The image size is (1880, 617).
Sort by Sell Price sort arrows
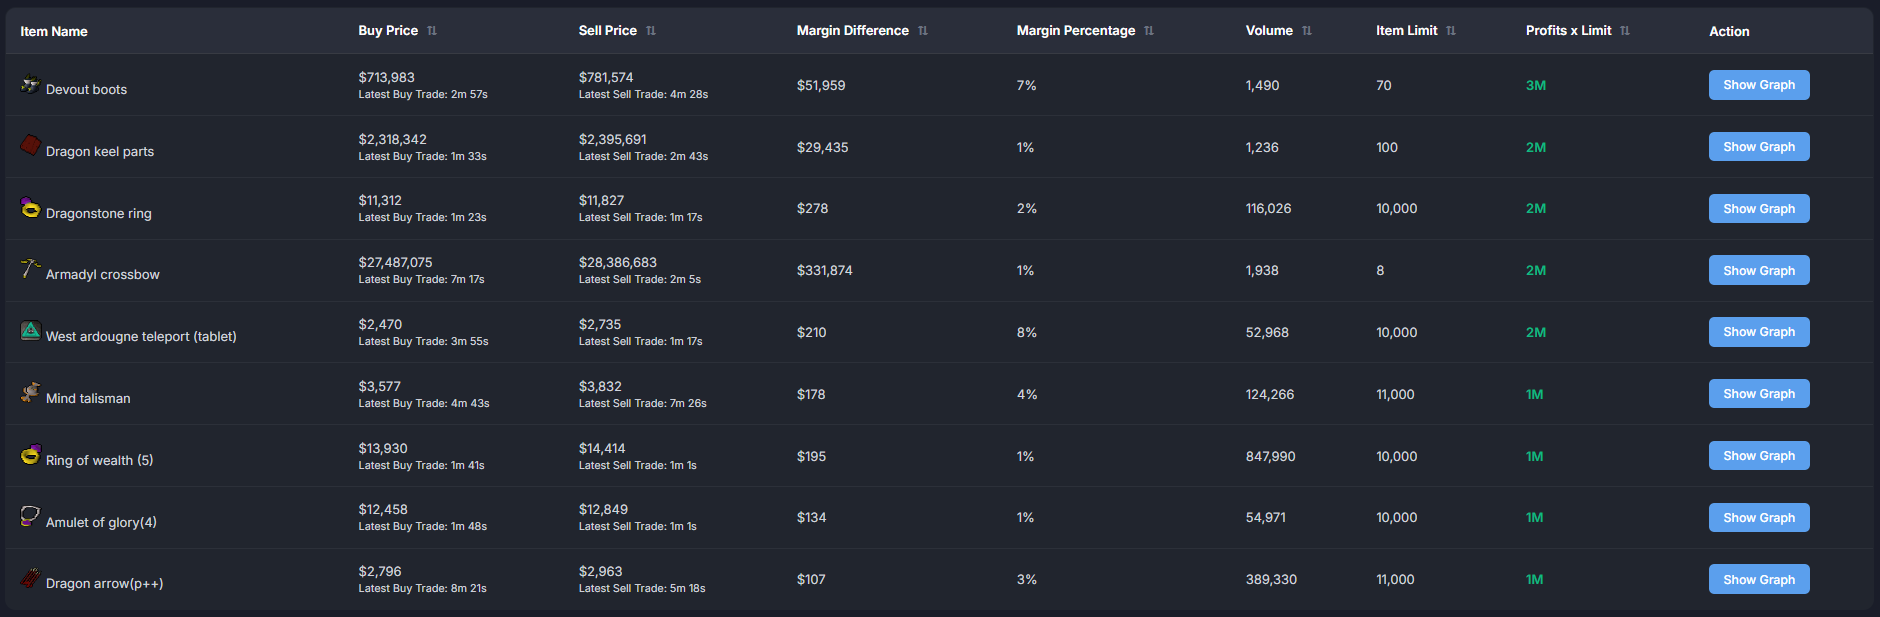(651, 31)
